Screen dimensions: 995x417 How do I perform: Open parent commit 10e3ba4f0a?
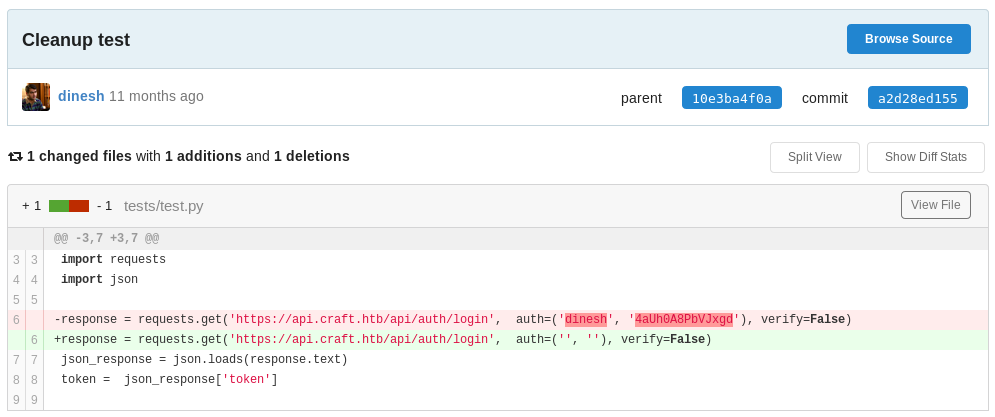tap(732, 98)
